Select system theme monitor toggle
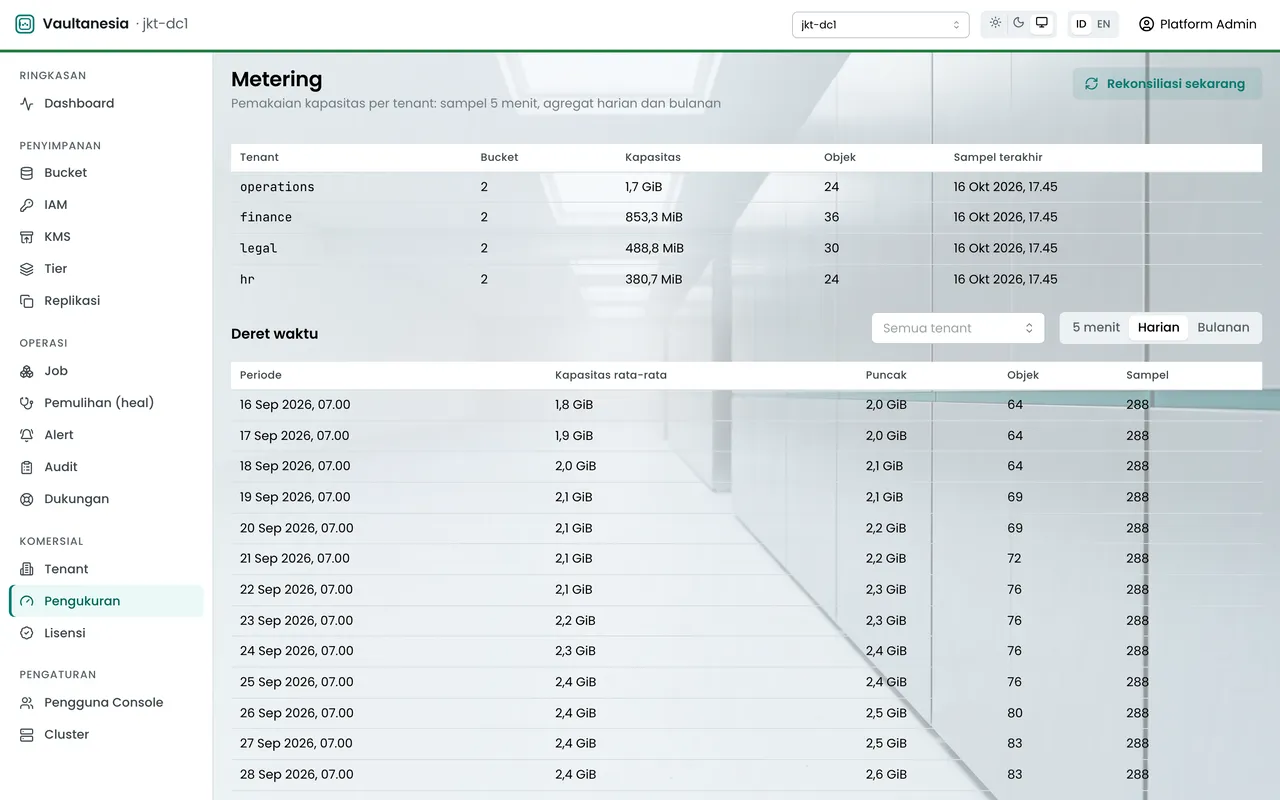The width and height of the screenshot is (1280, 800). (1042, 23)
